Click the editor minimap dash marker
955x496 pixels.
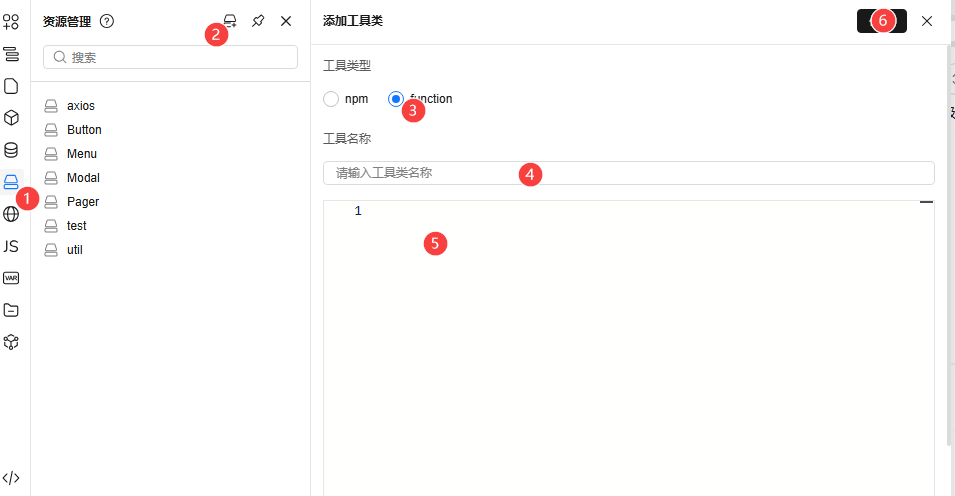[x=926, y=202]
